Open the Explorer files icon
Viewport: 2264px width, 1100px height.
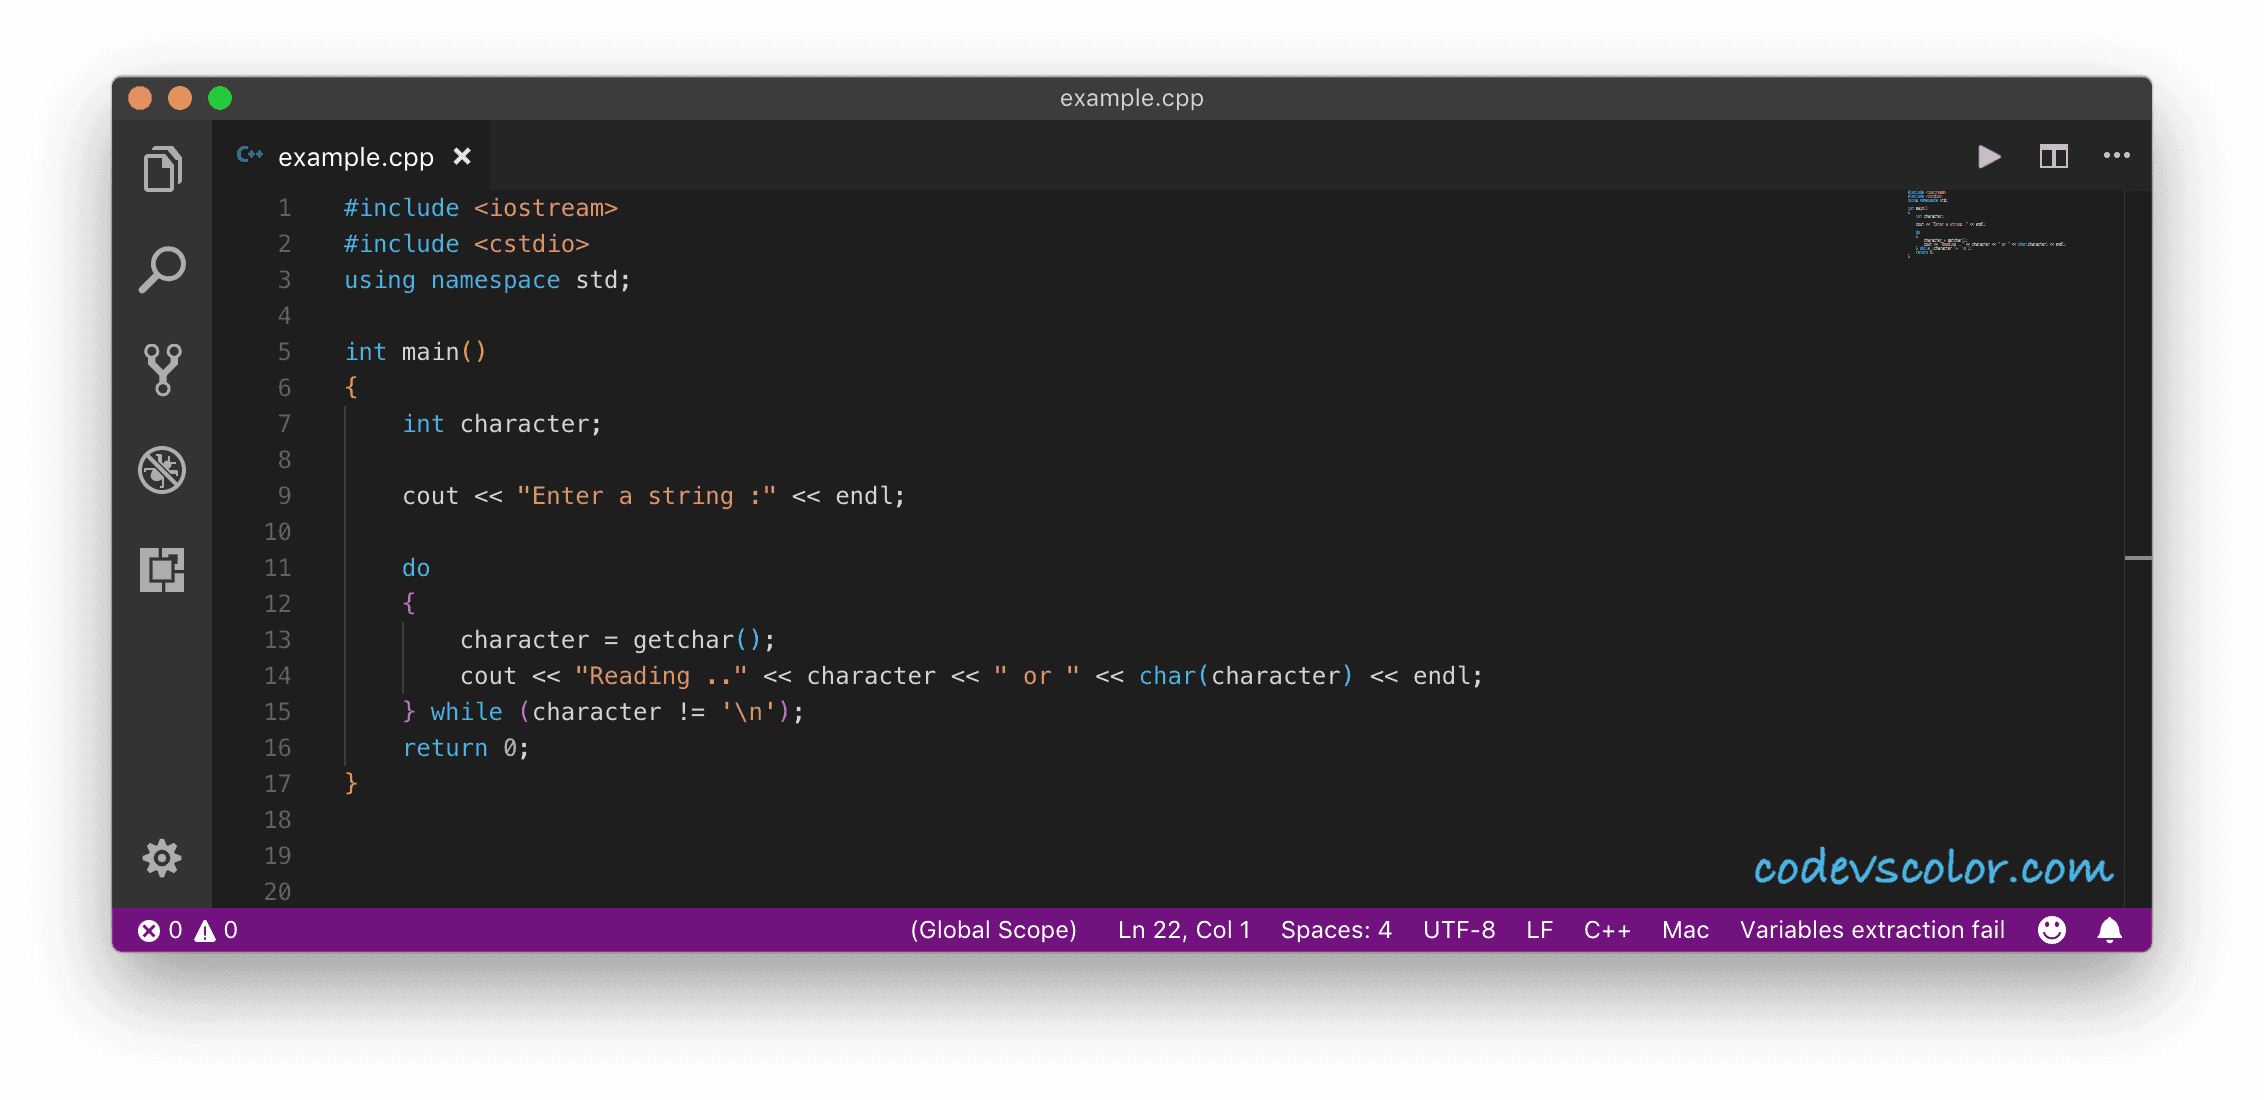[x=162, y=169]
